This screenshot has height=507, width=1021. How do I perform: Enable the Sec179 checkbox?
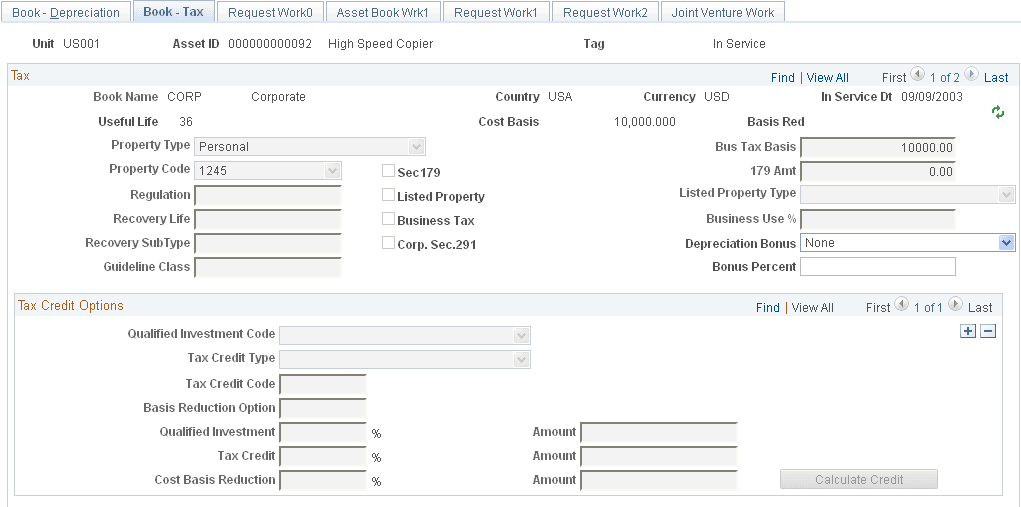388,171
